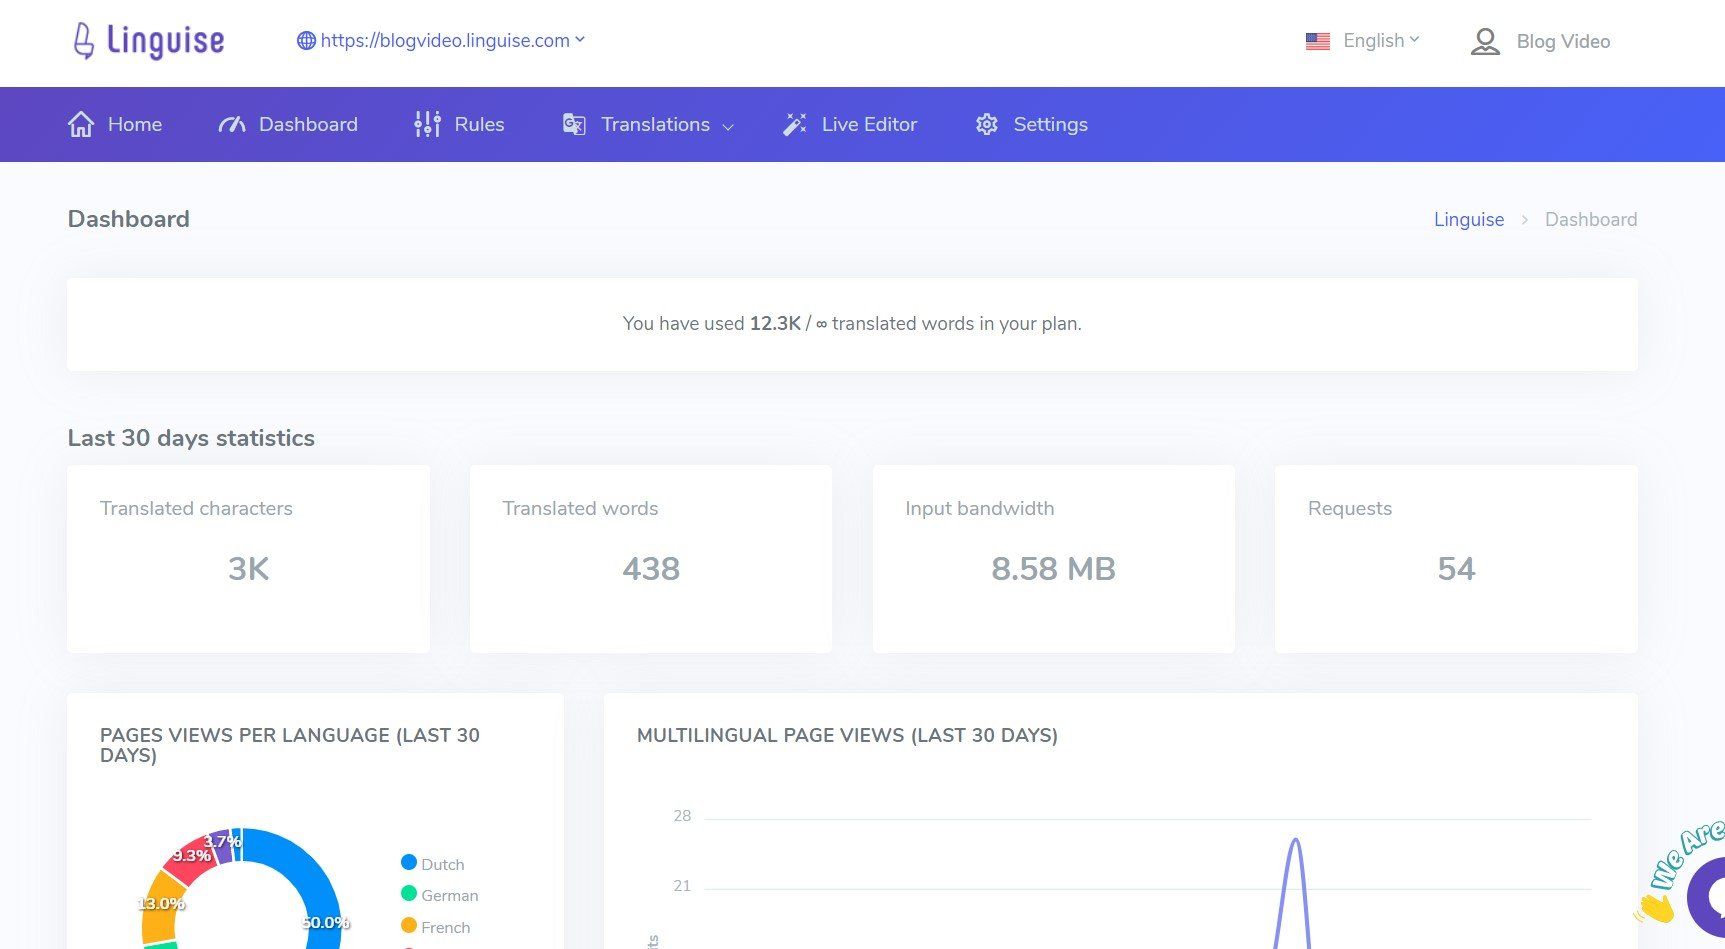Click the Blog Video user avatar icon

click(x=1485, y=41)
